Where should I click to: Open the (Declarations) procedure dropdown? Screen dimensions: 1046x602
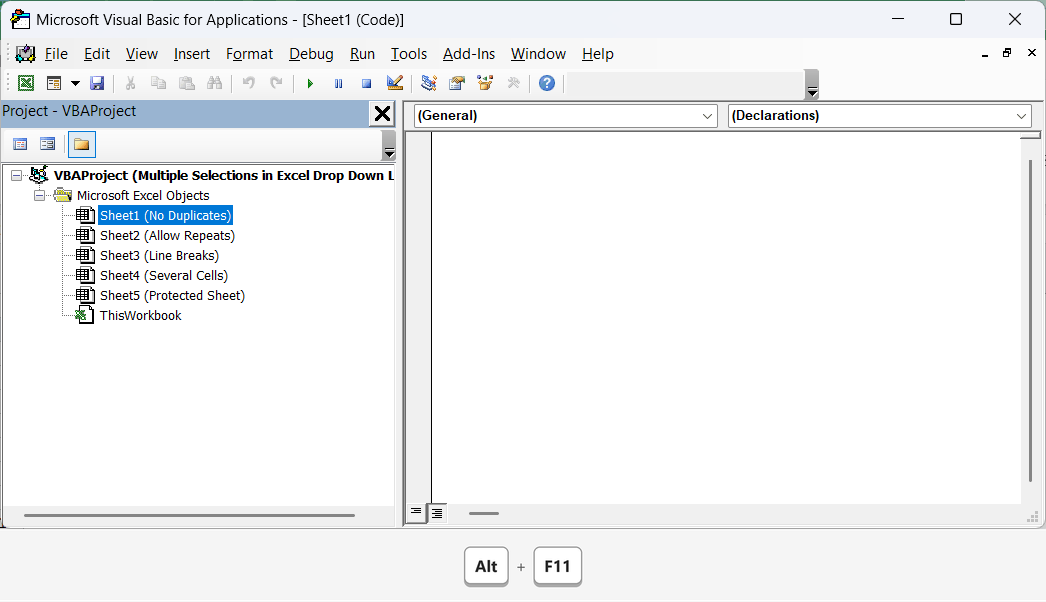click(x=880, y=115)
